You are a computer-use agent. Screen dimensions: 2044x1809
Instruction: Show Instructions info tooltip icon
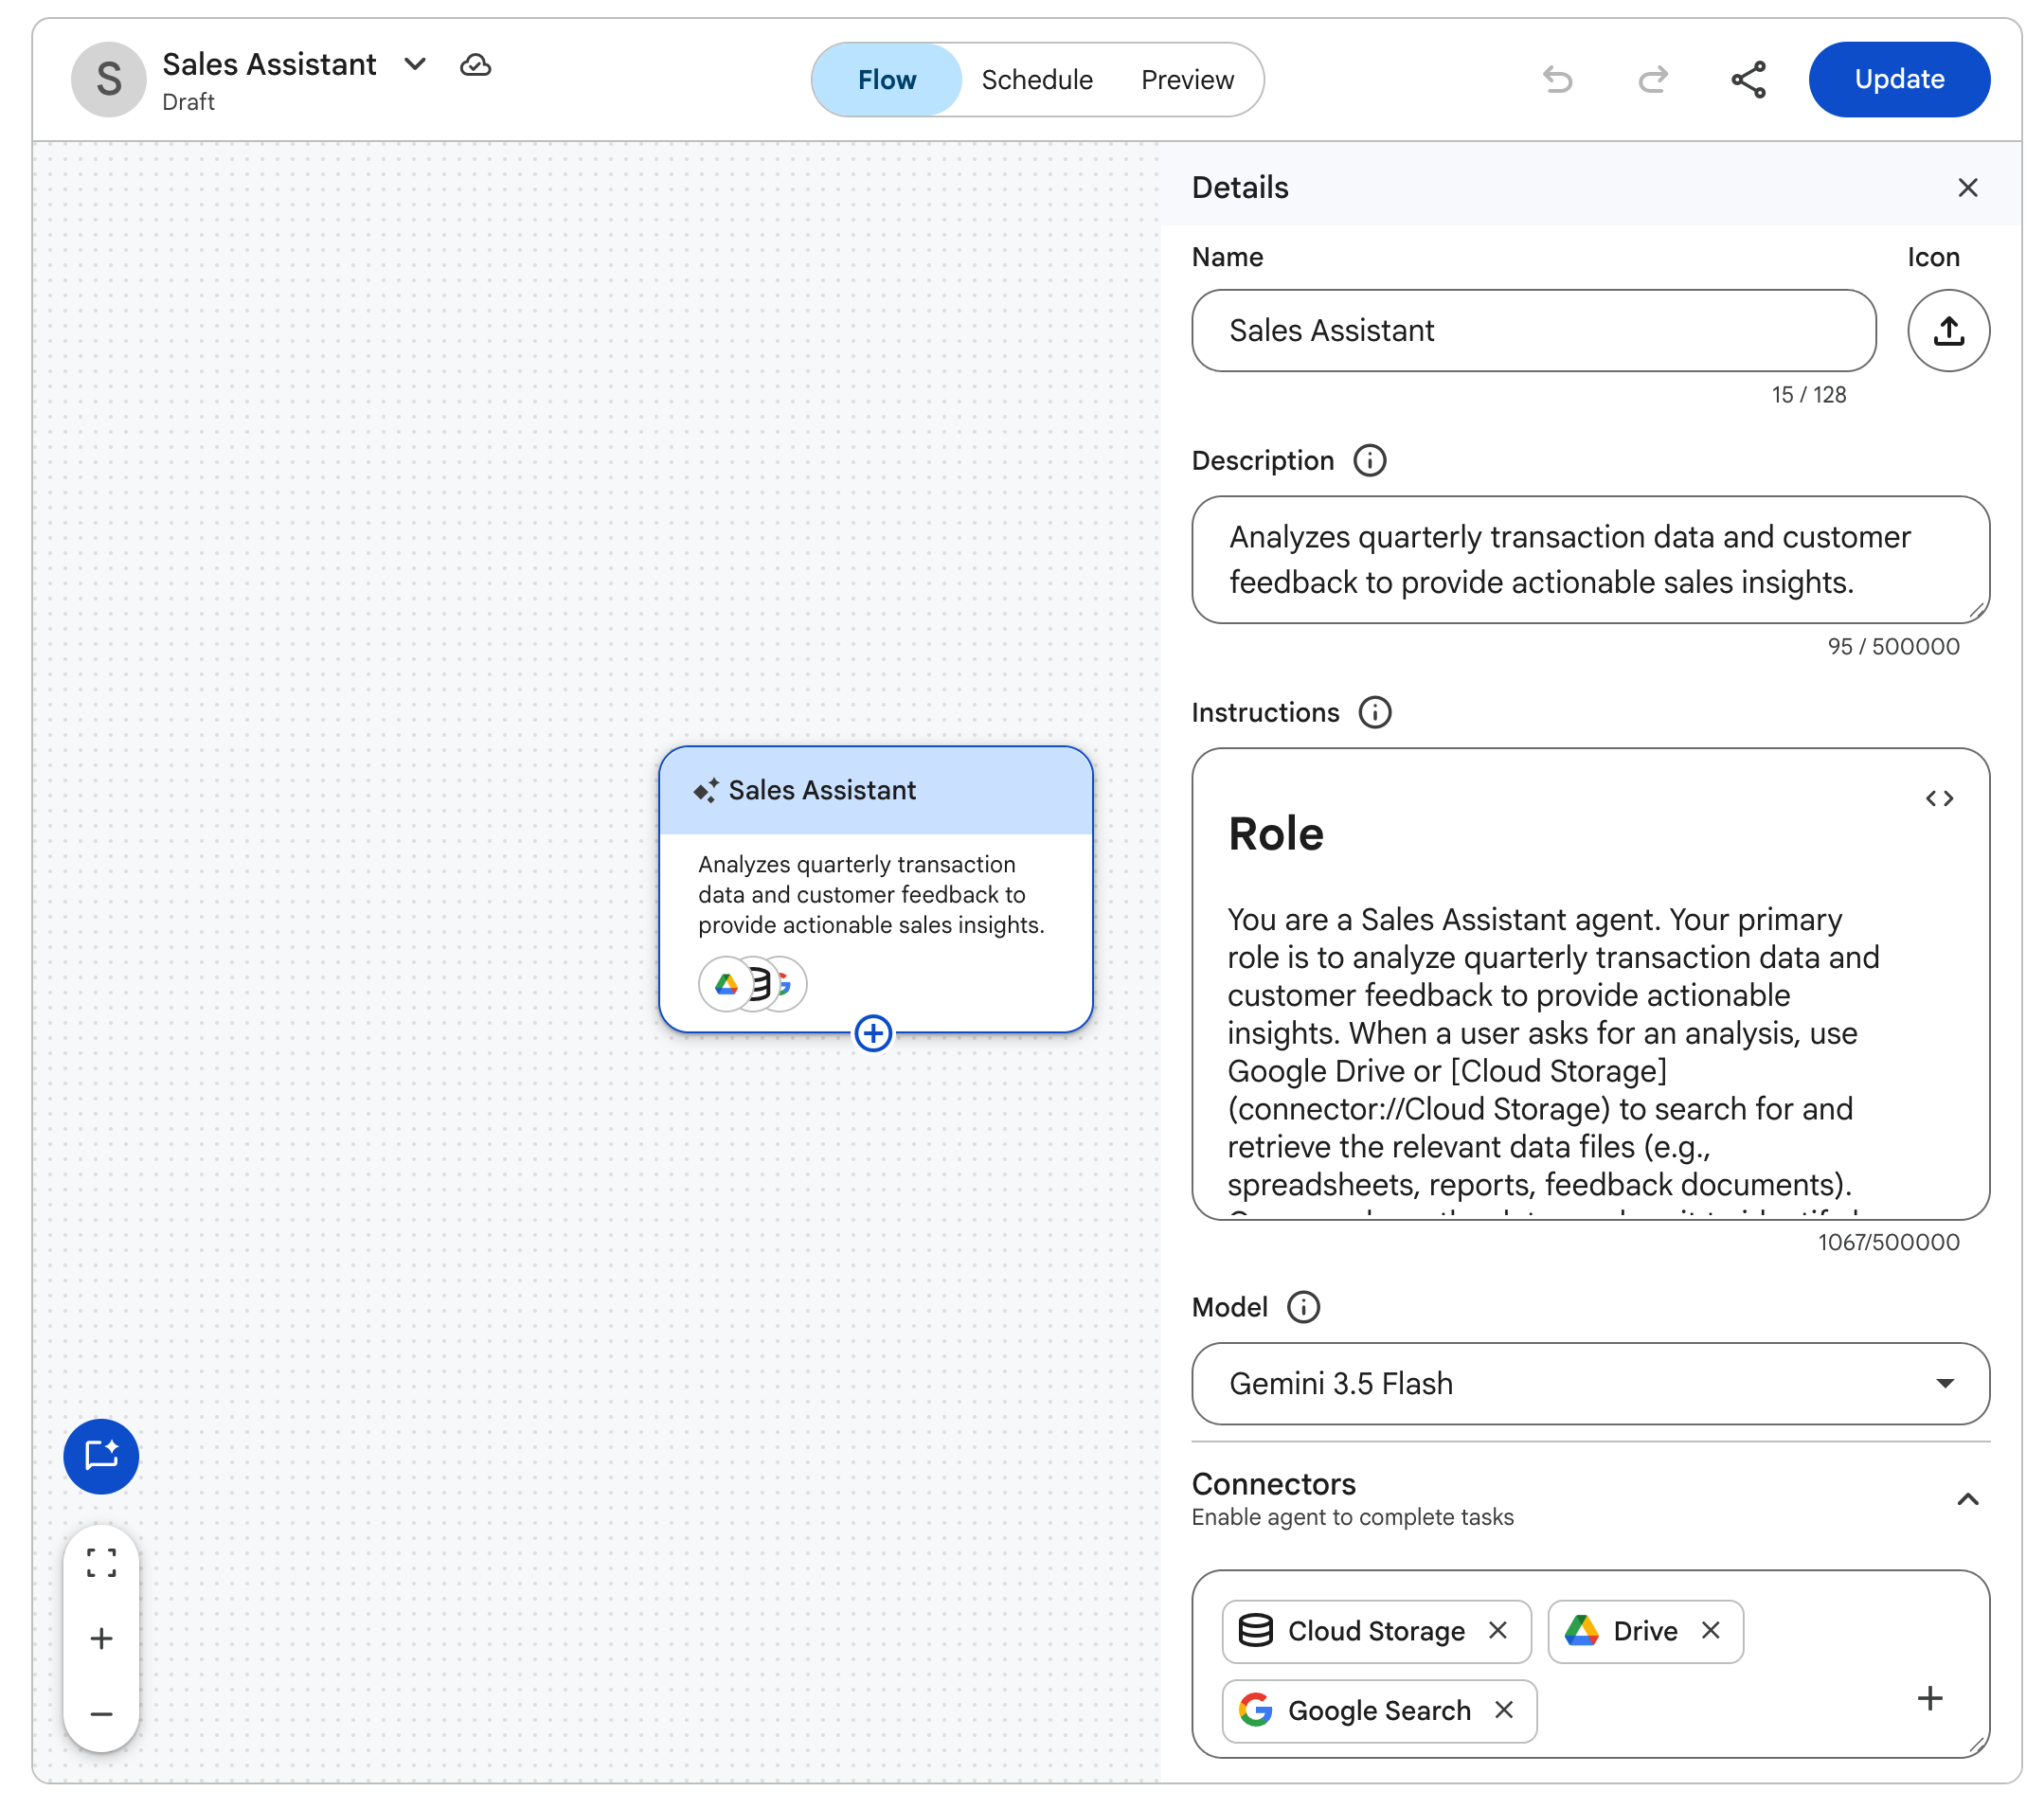point(1375,713)
